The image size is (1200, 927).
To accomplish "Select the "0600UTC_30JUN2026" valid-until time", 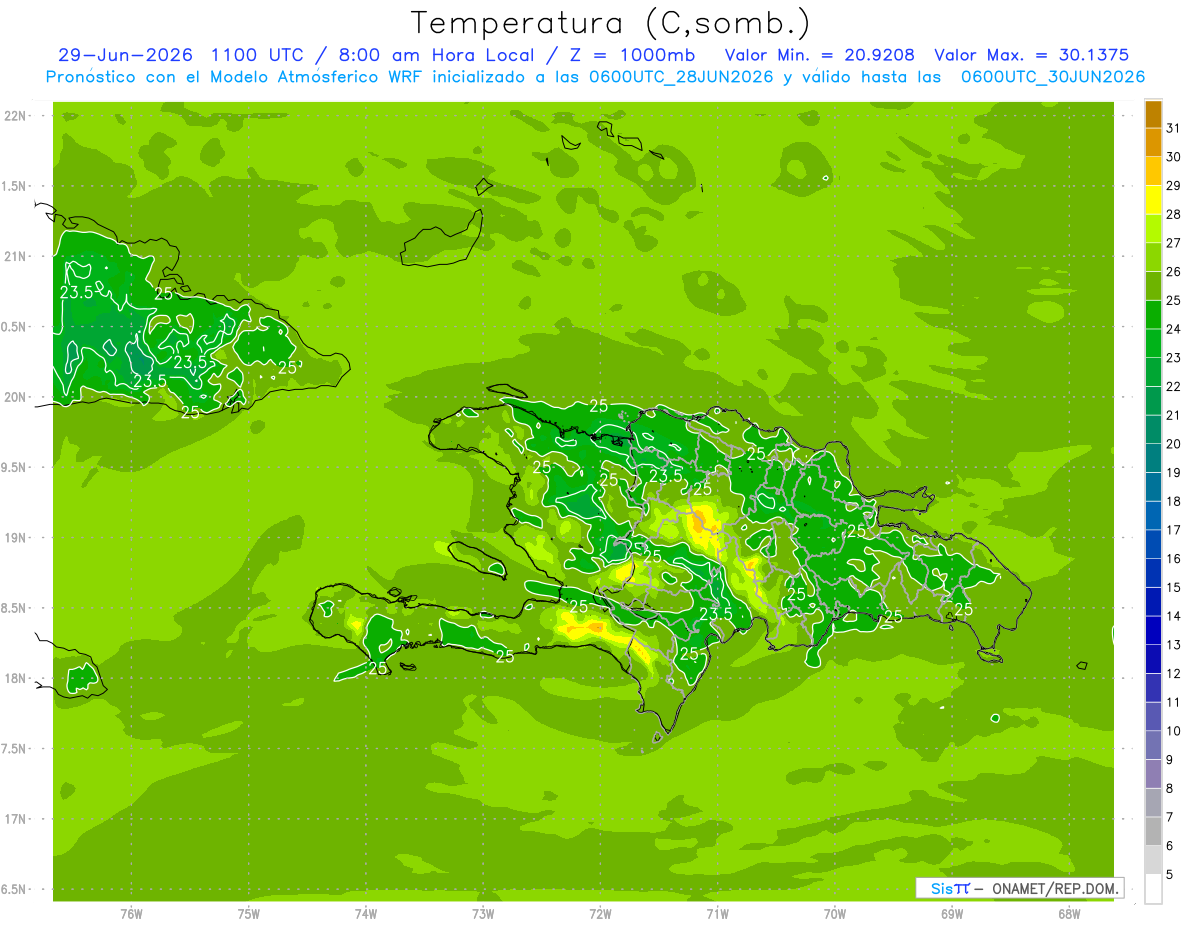I will pyautogui.click(x=1053, y=77).
